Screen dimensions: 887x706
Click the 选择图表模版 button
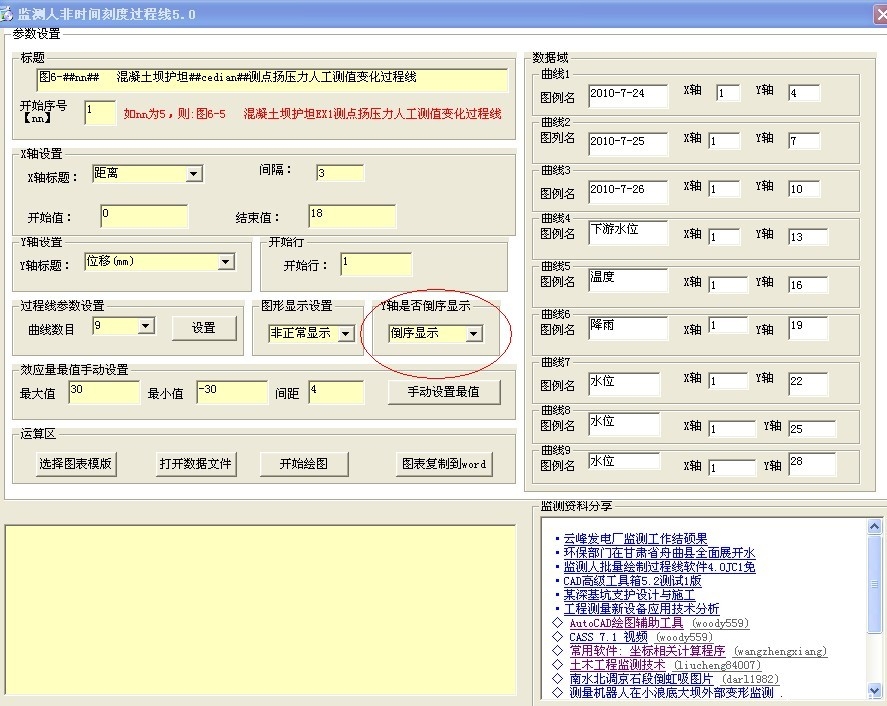tap(76, 464)
